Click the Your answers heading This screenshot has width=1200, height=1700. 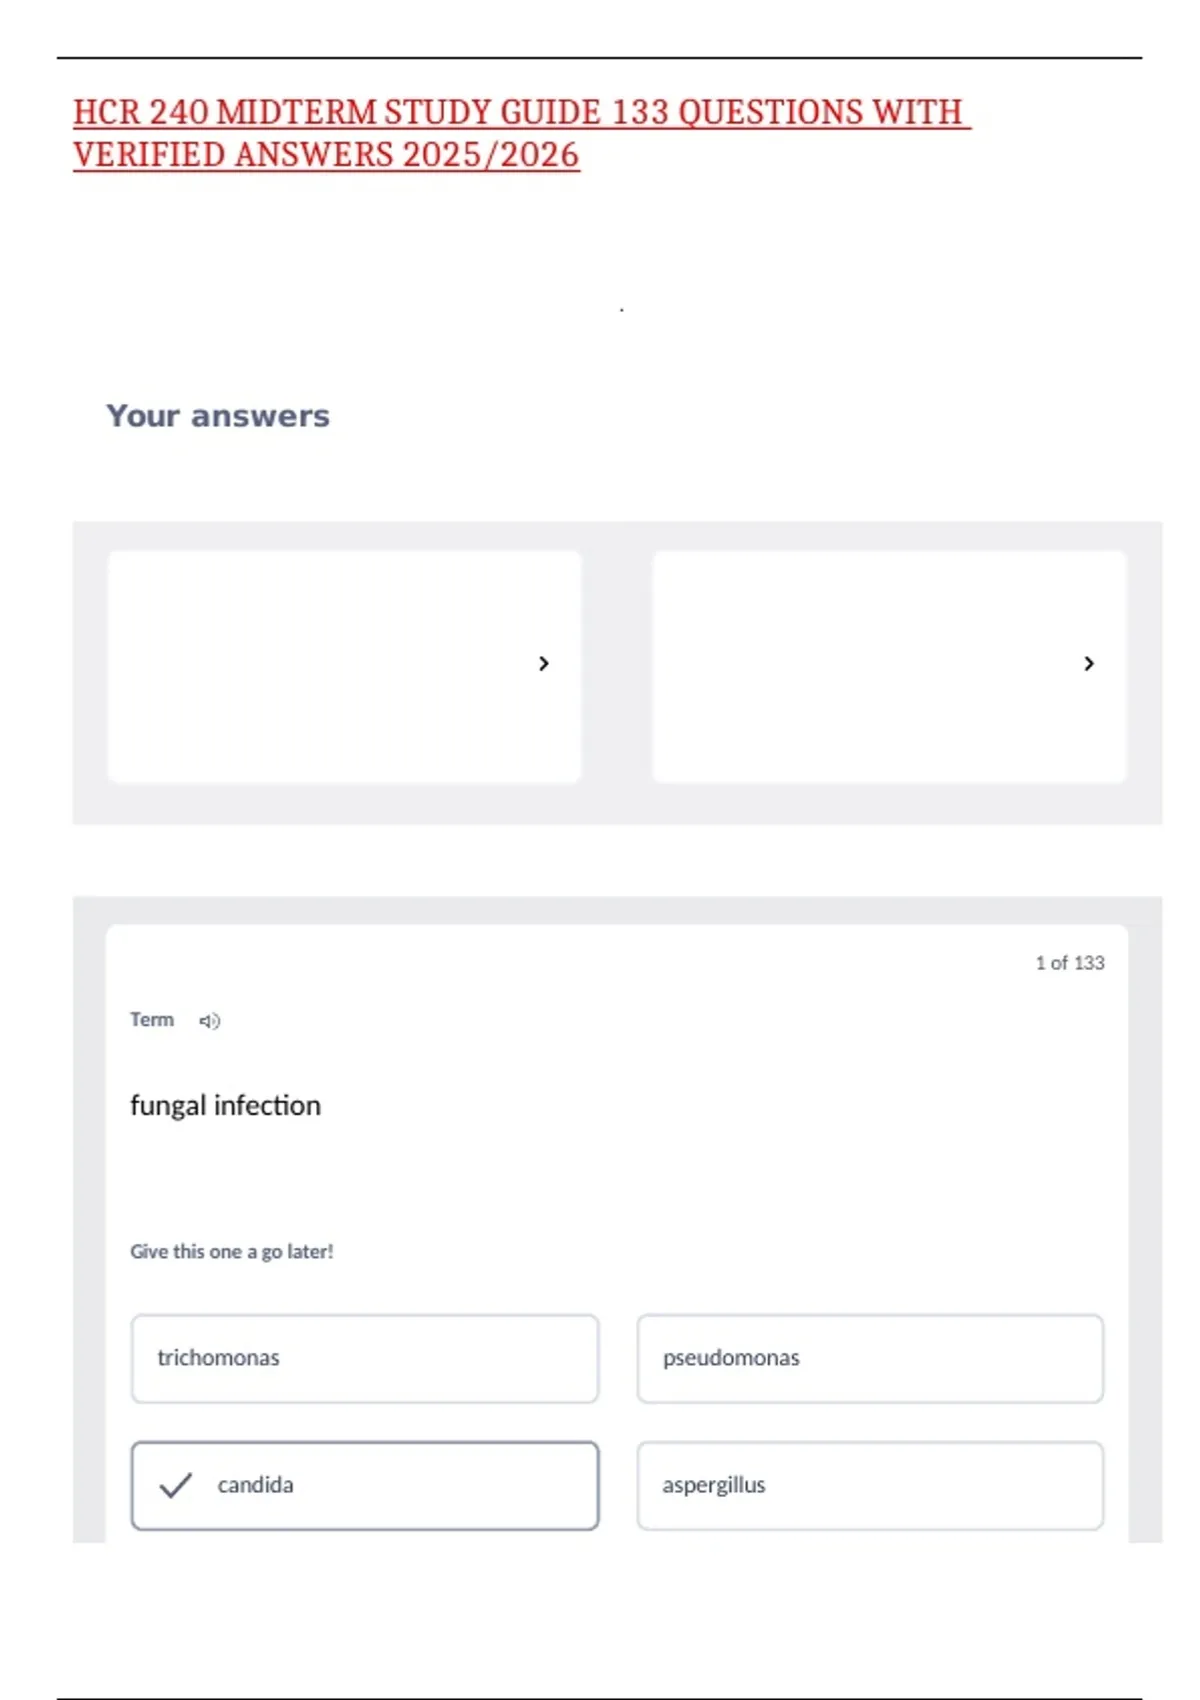218,416
